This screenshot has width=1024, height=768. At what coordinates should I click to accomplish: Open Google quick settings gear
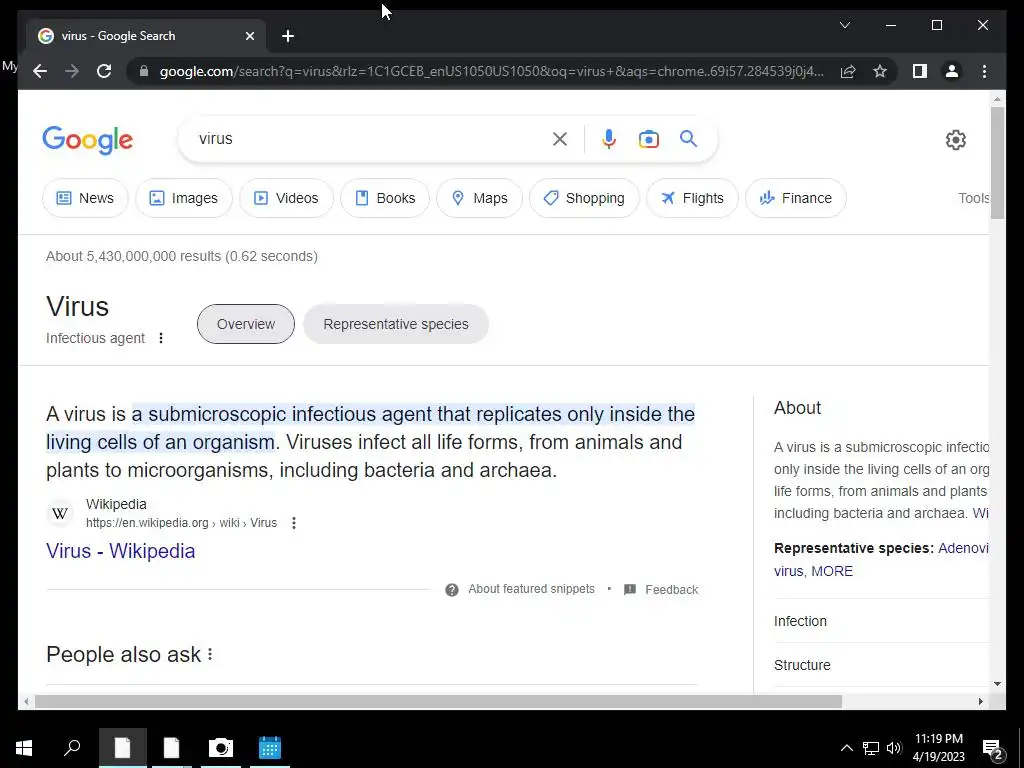pos(955,140)
